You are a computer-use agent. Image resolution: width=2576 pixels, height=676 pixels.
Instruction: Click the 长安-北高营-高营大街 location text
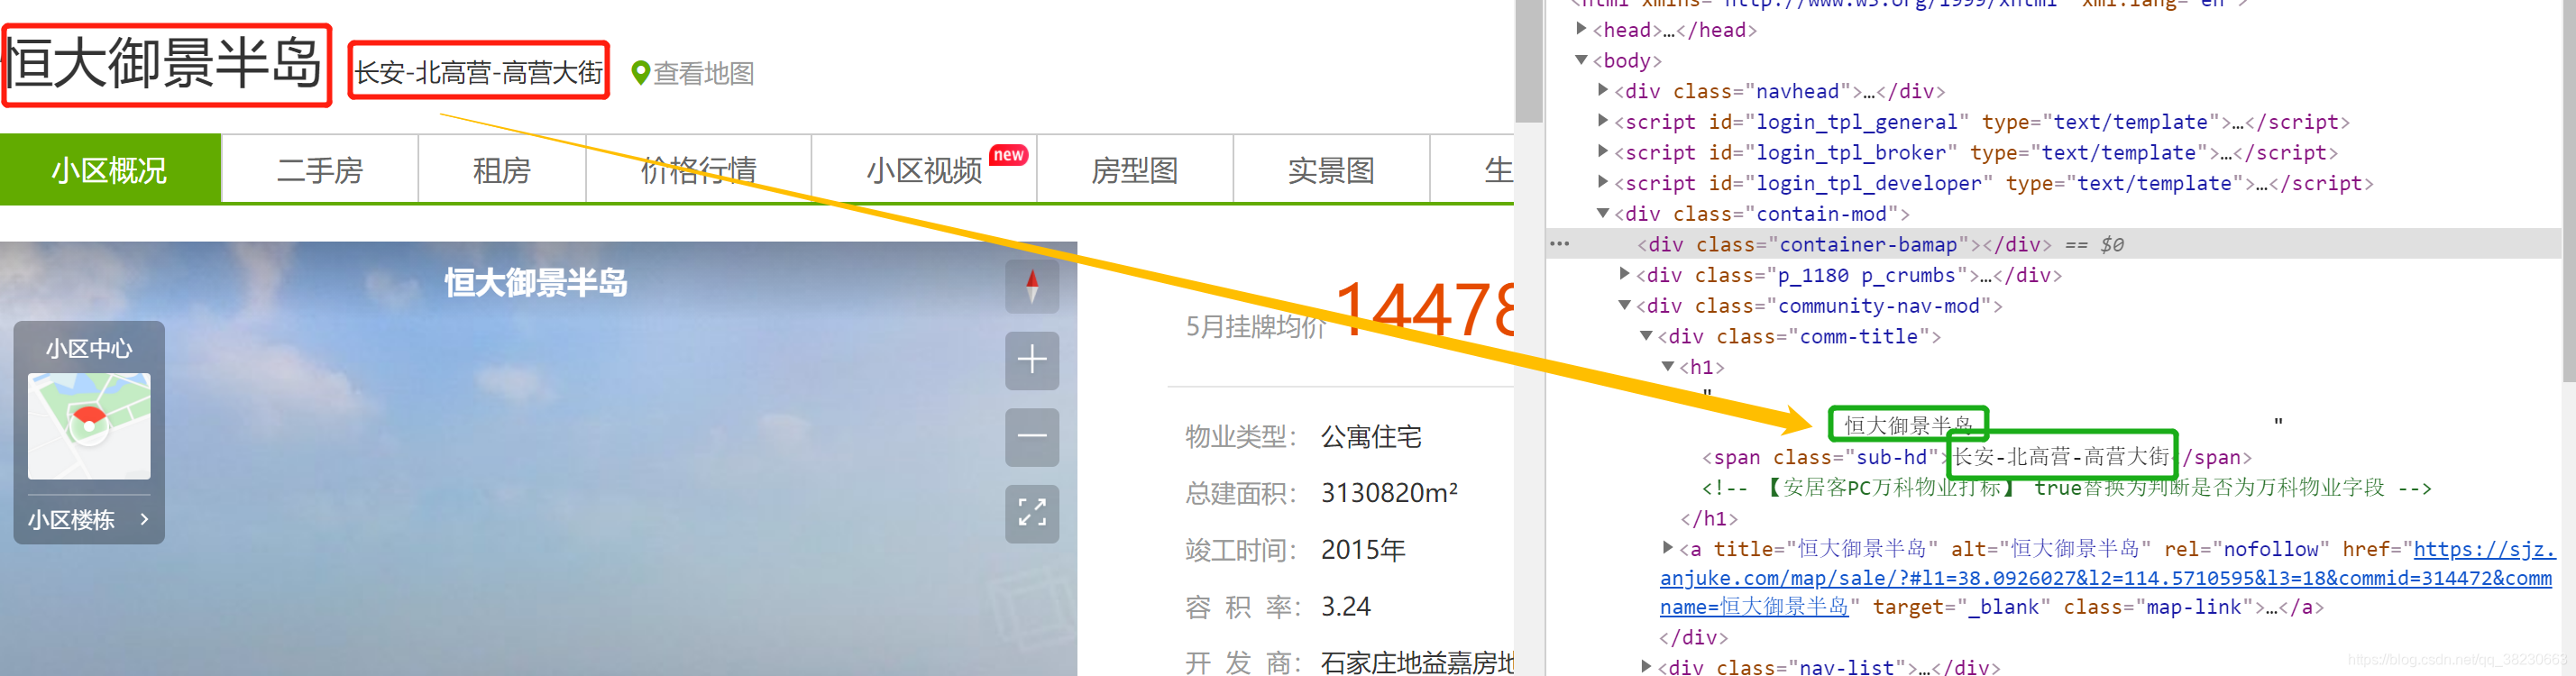479,72
